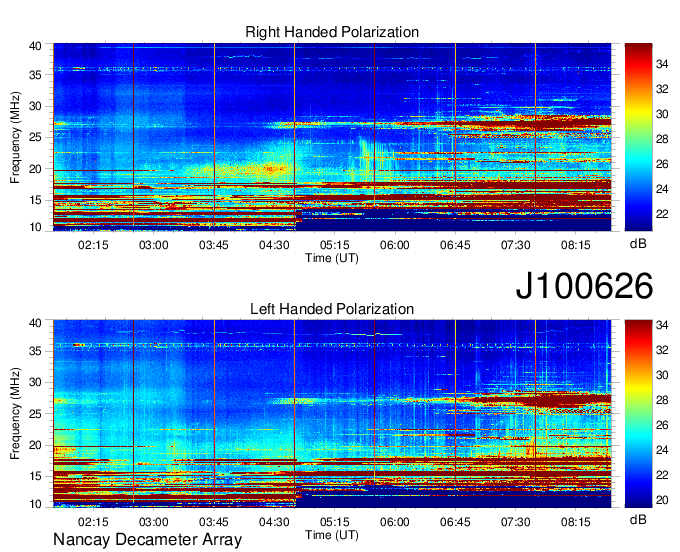Viewport: 680px width, 552px height.
Task: Click the "06:45" time tick of the left-handed plot
Action: 455,522
